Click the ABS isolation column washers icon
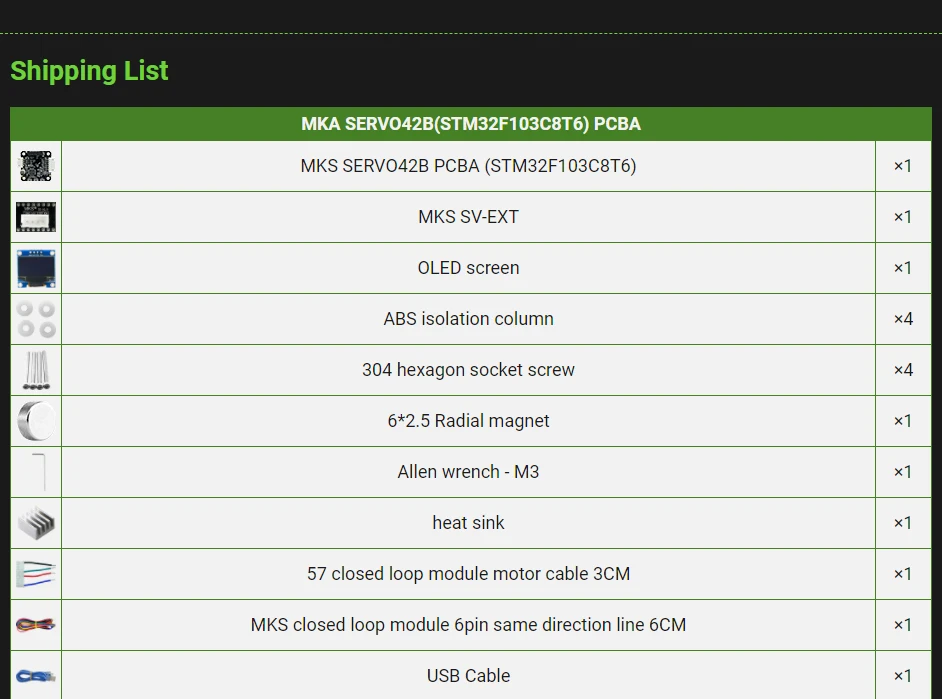This screenshot has height=699, width=942. pos(36,319)
